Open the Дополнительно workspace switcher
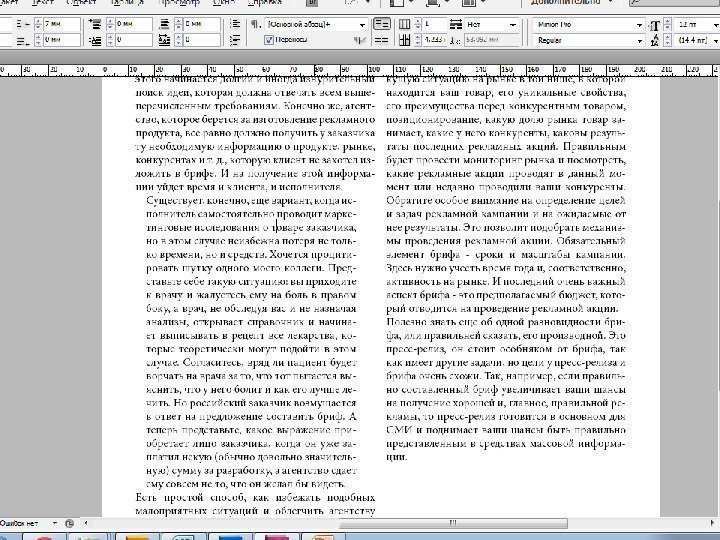720x540 pixels. point(571,2)
